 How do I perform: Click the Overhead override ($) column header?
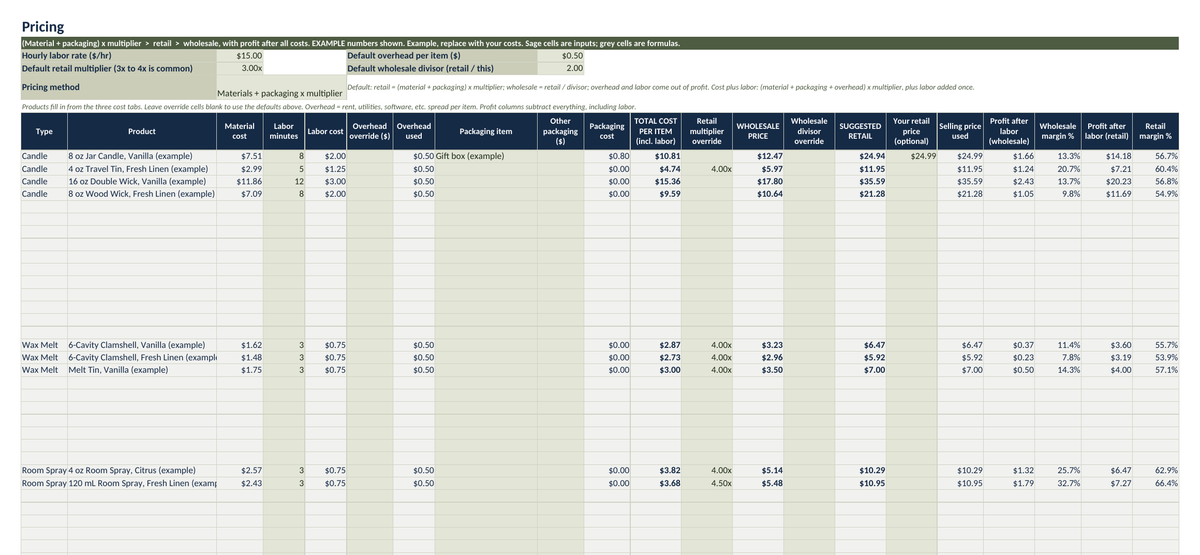click(370, 132)
